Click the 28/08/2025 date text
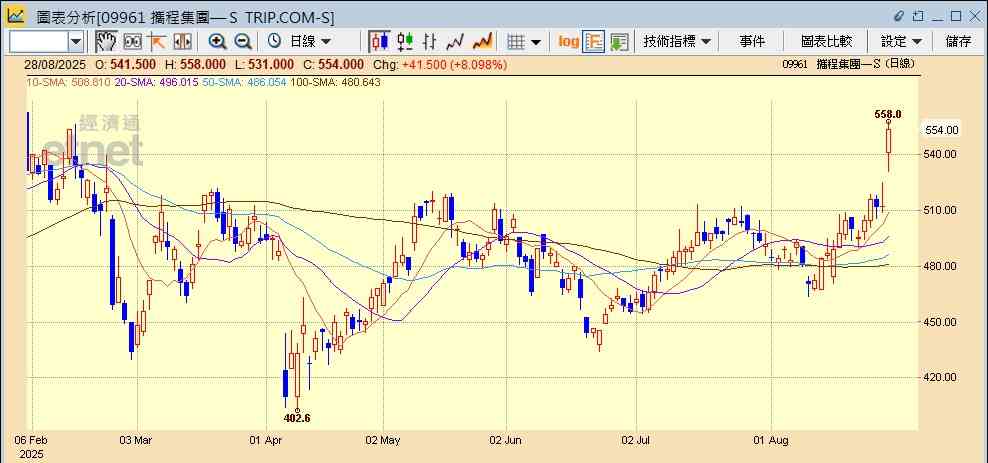 (56, 64)
